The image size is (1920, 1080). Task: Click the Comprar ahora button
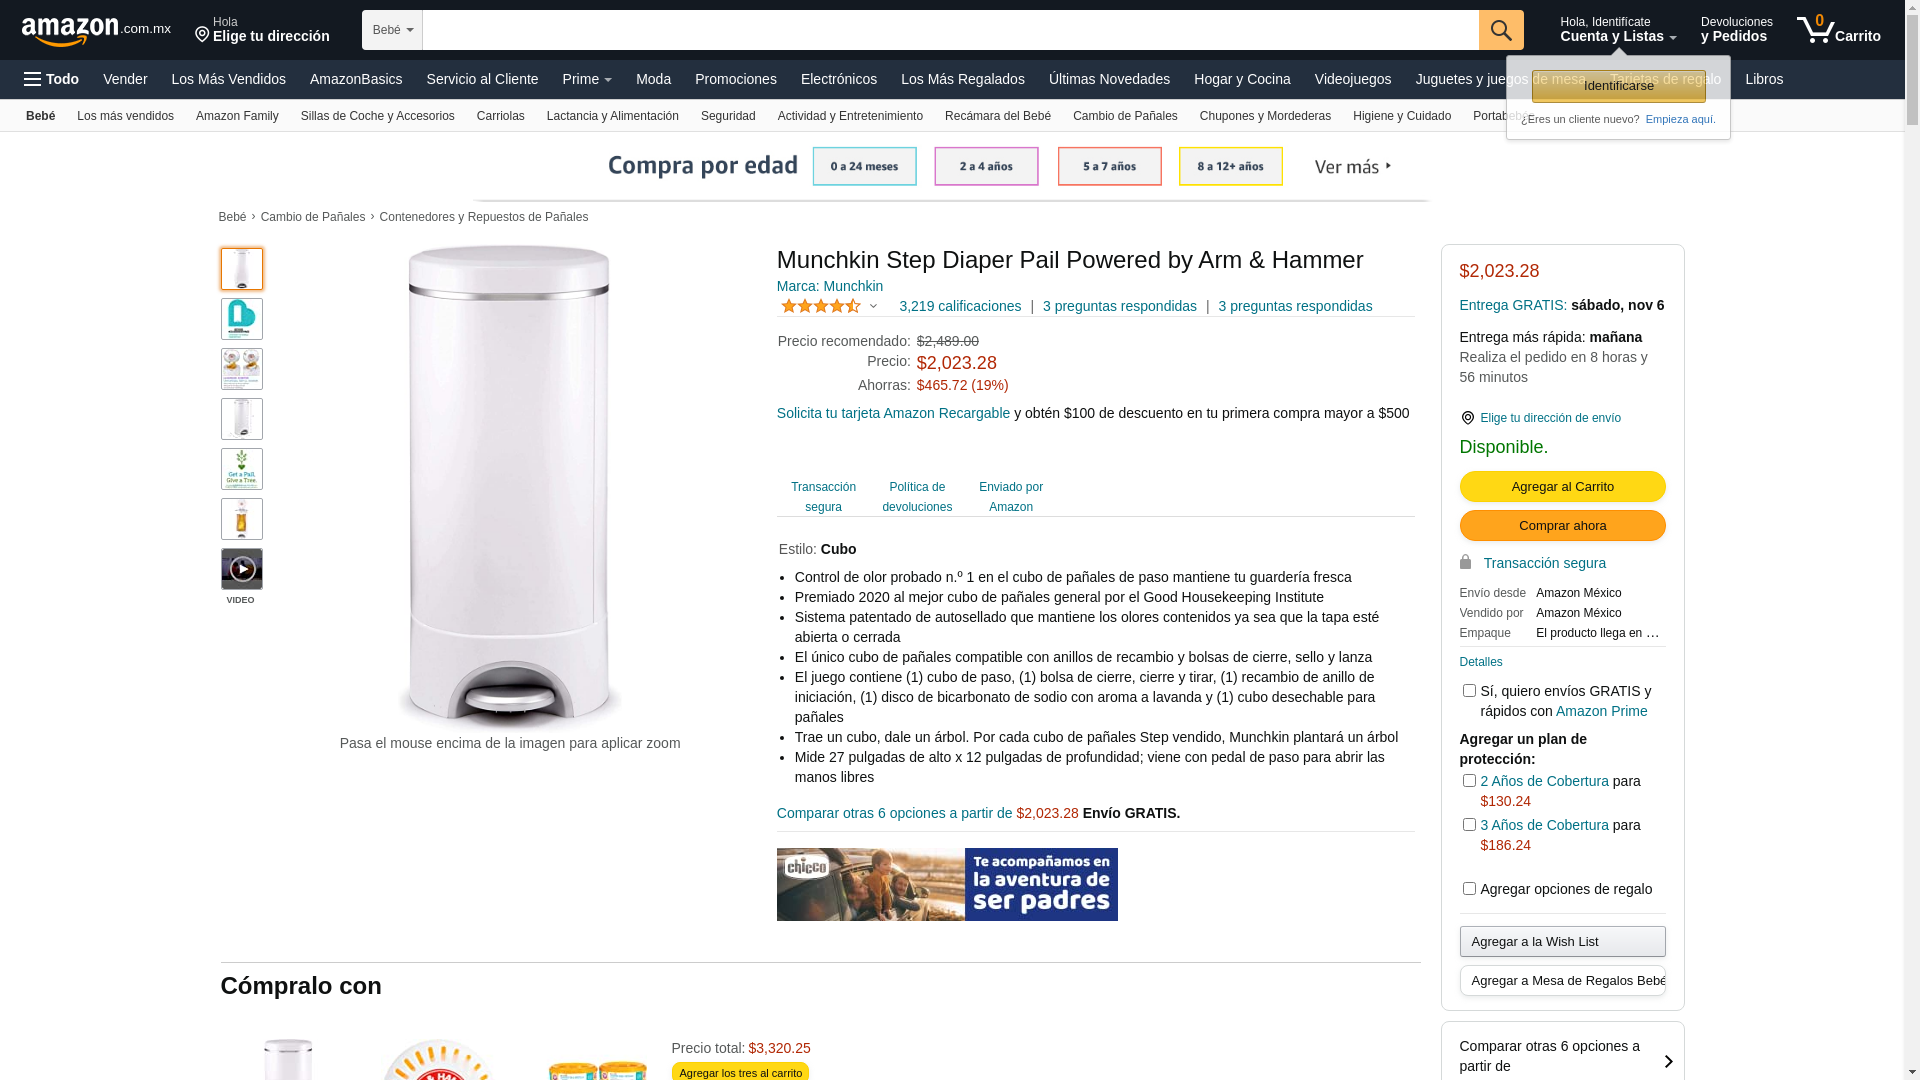[1562, 525]
